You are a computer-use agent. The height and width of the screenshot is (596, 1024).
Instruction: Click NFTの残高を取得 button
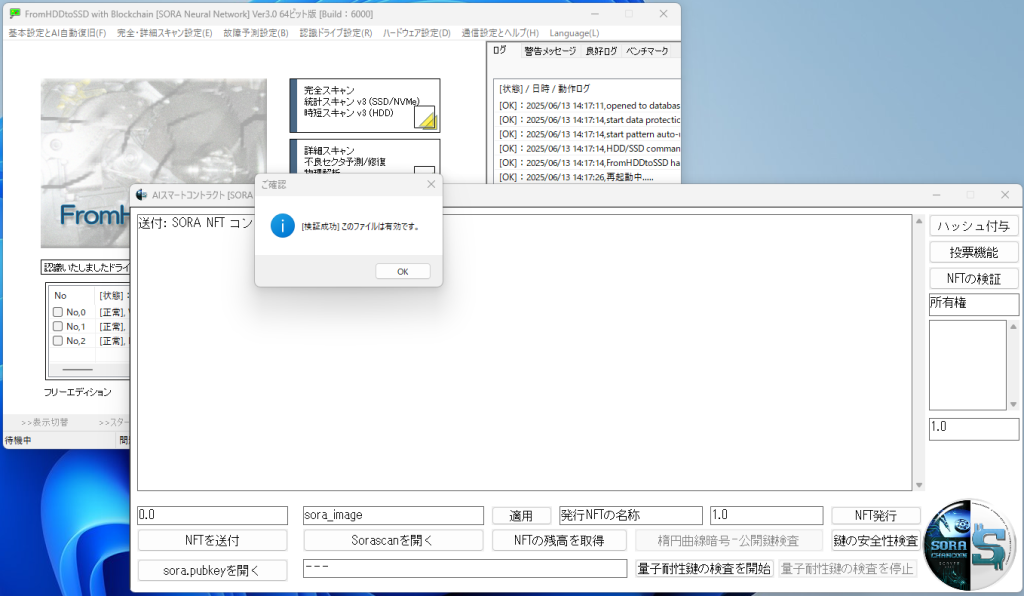pos(559,541)
